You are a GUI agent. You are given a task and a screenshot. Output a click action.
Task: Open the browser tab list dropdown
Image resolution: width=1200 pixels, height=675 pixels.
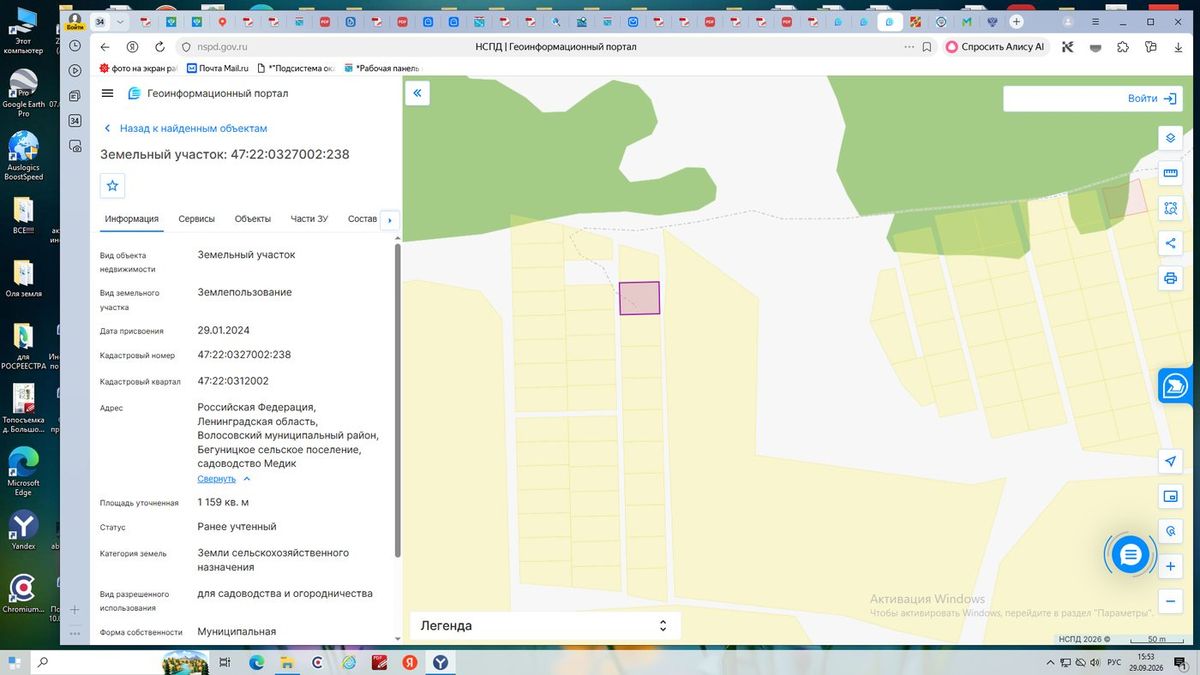tap(121, 21)
